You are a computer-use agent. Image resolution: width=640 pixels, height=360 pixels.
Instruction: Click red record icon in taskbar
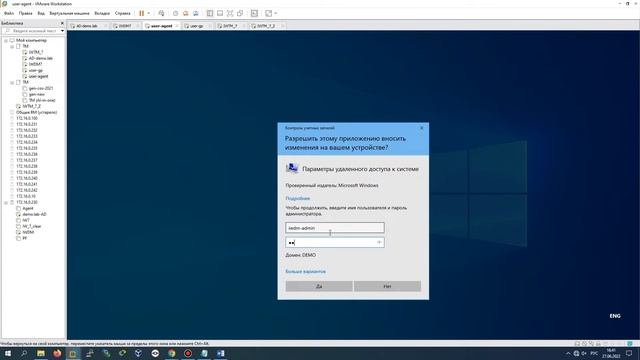(188, 353)
